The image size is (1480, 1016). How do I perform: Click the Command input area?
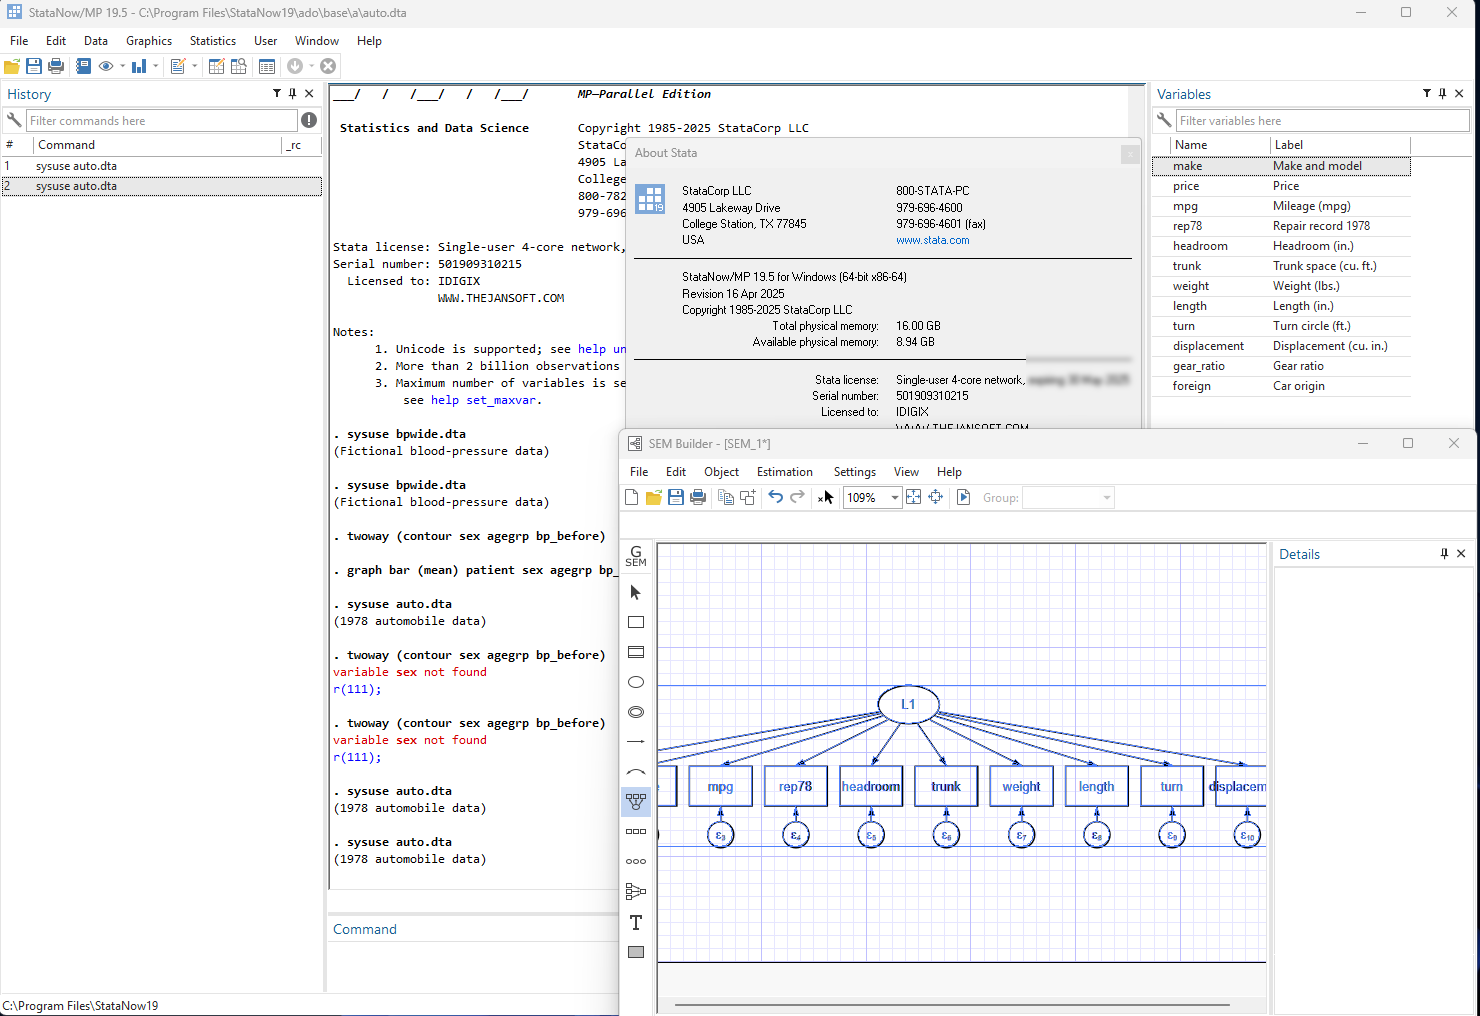(475, 966)
